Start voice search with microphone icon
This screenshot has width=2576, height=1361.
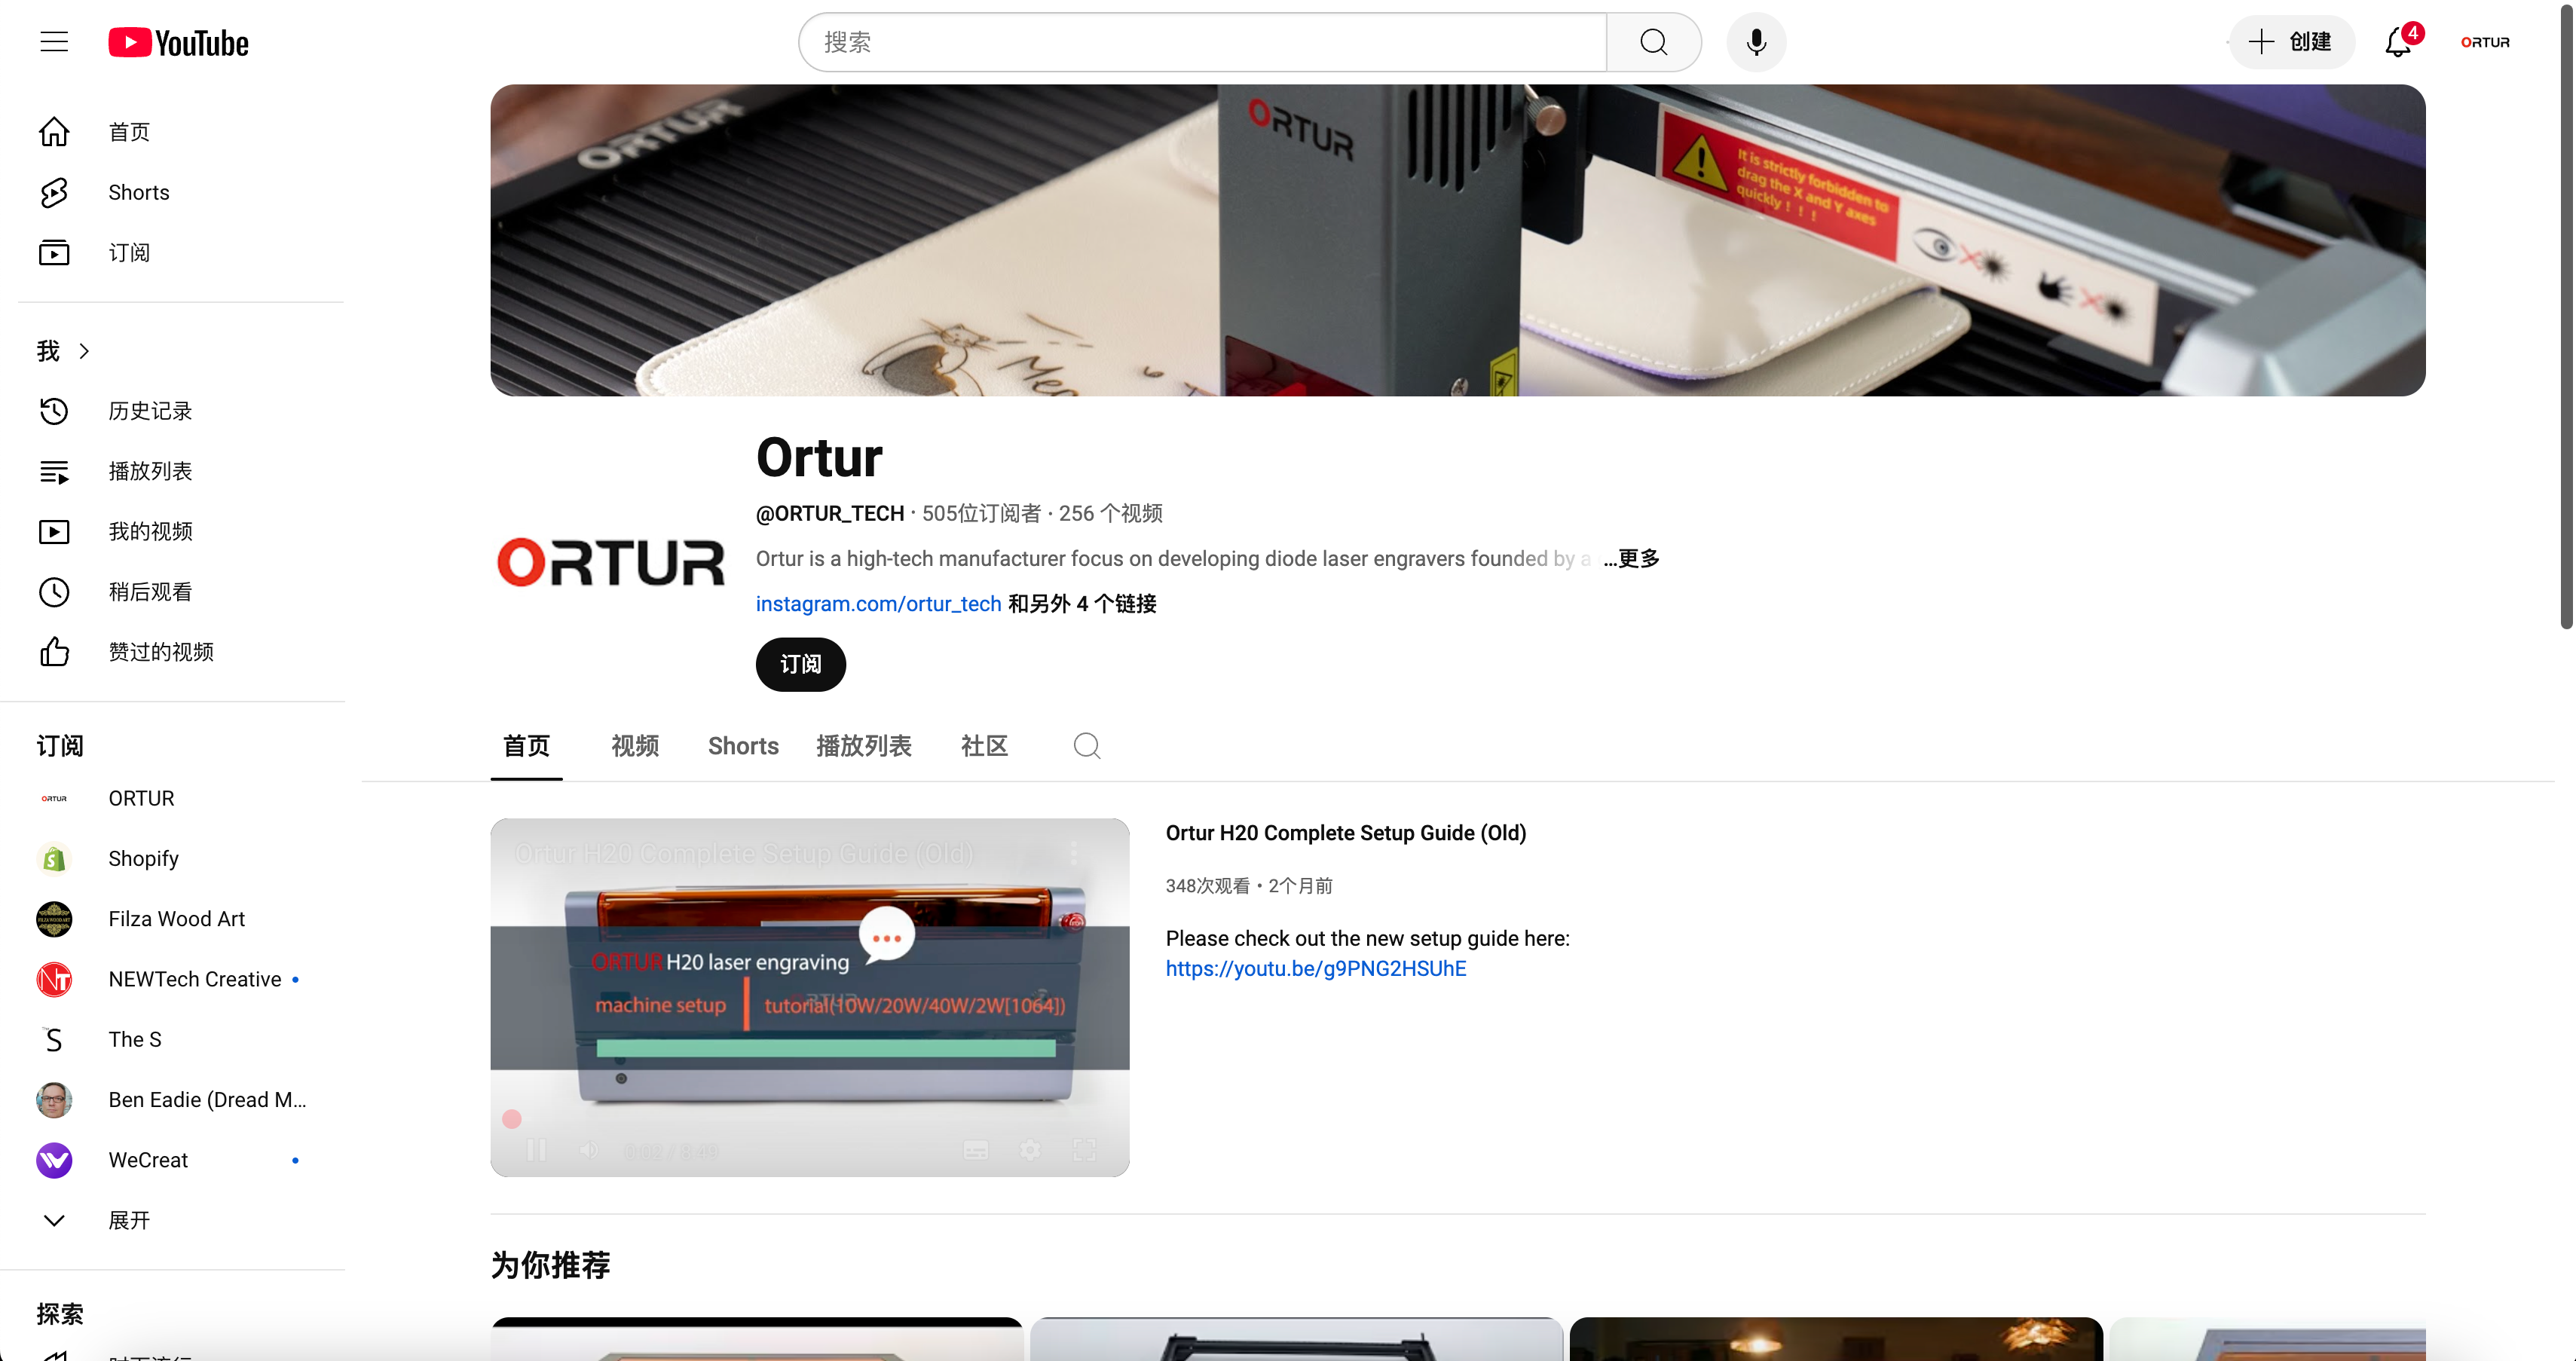(1756, 42)
